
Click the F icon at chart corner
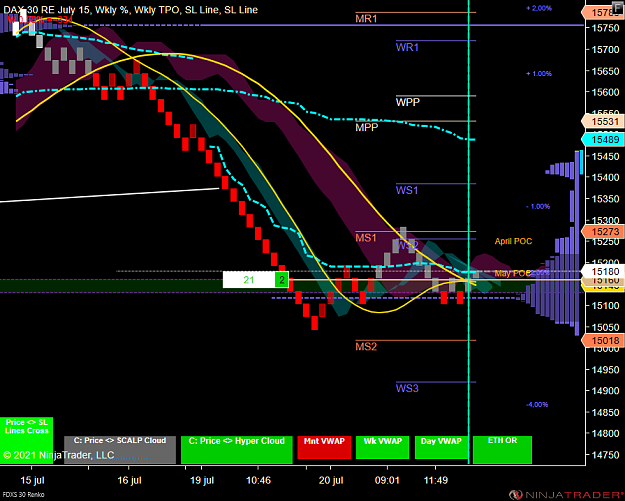pyautogui.click(x=619, y=10)
